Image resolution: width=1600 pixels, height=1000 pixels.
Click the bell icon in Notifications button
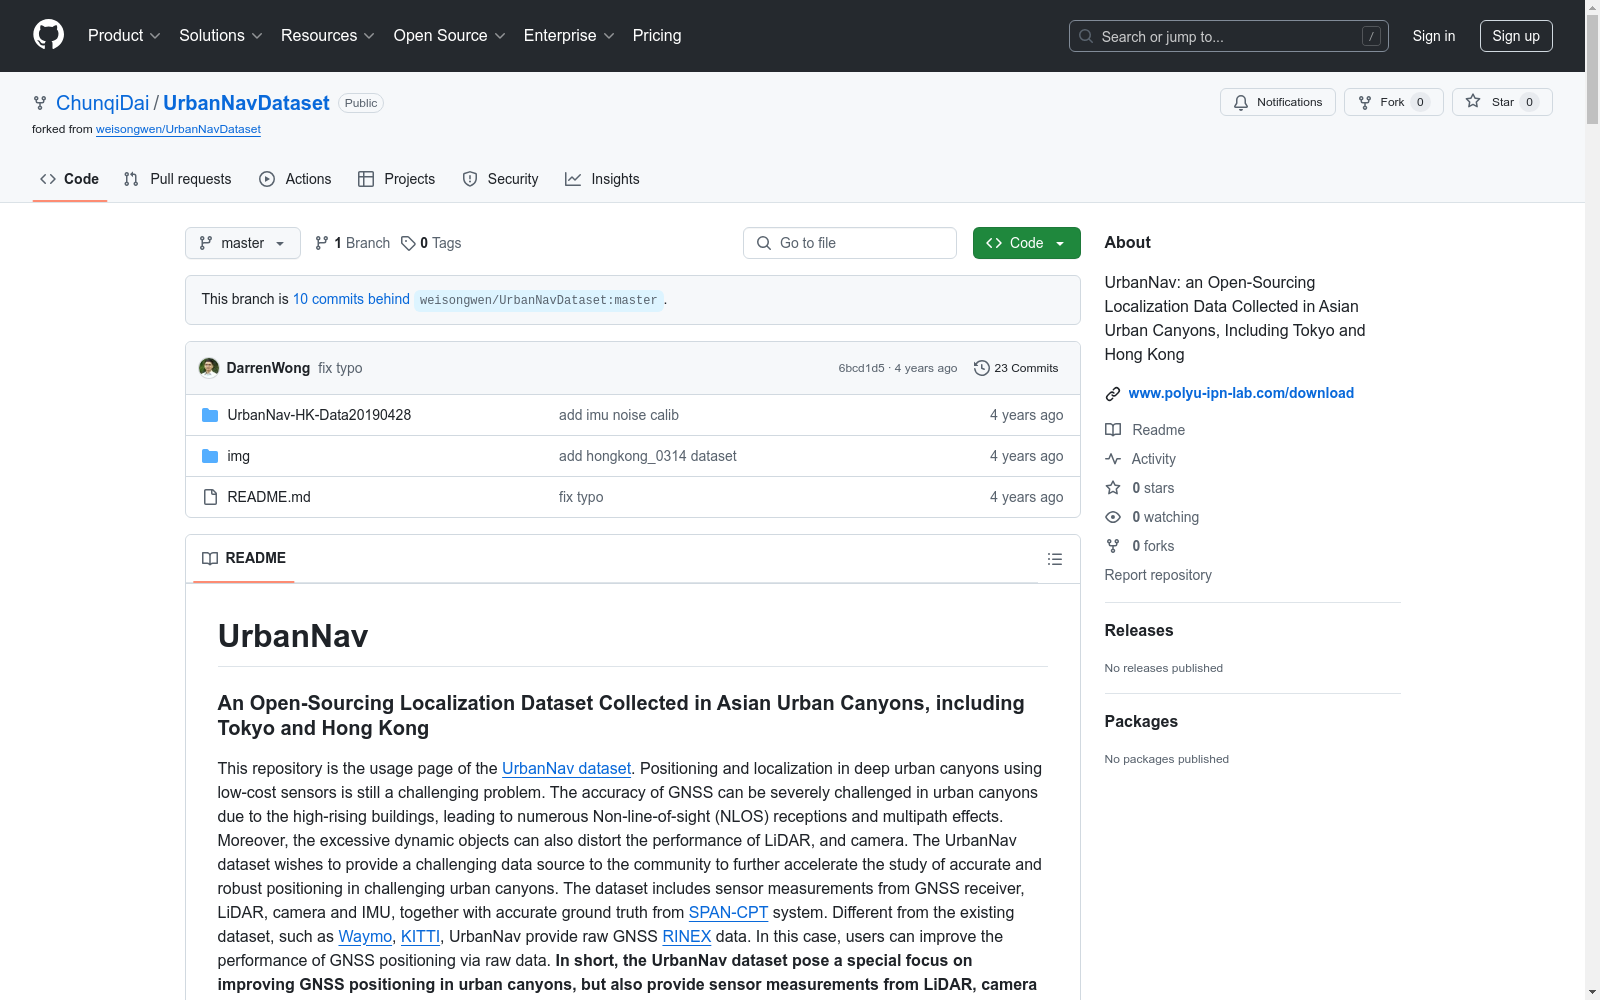1241,102
